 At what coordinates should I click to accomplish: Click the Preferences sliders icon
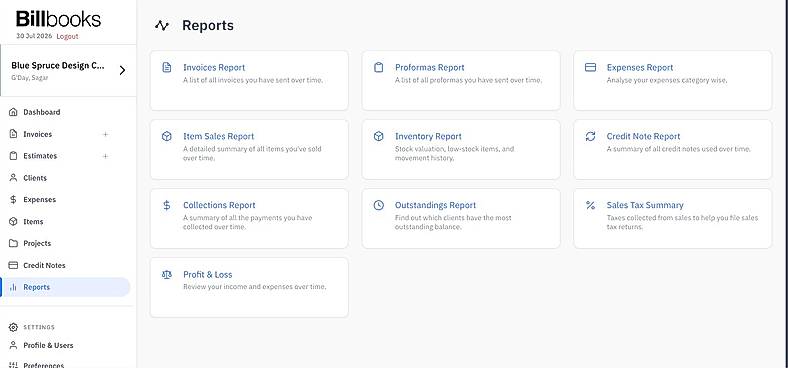13,365
